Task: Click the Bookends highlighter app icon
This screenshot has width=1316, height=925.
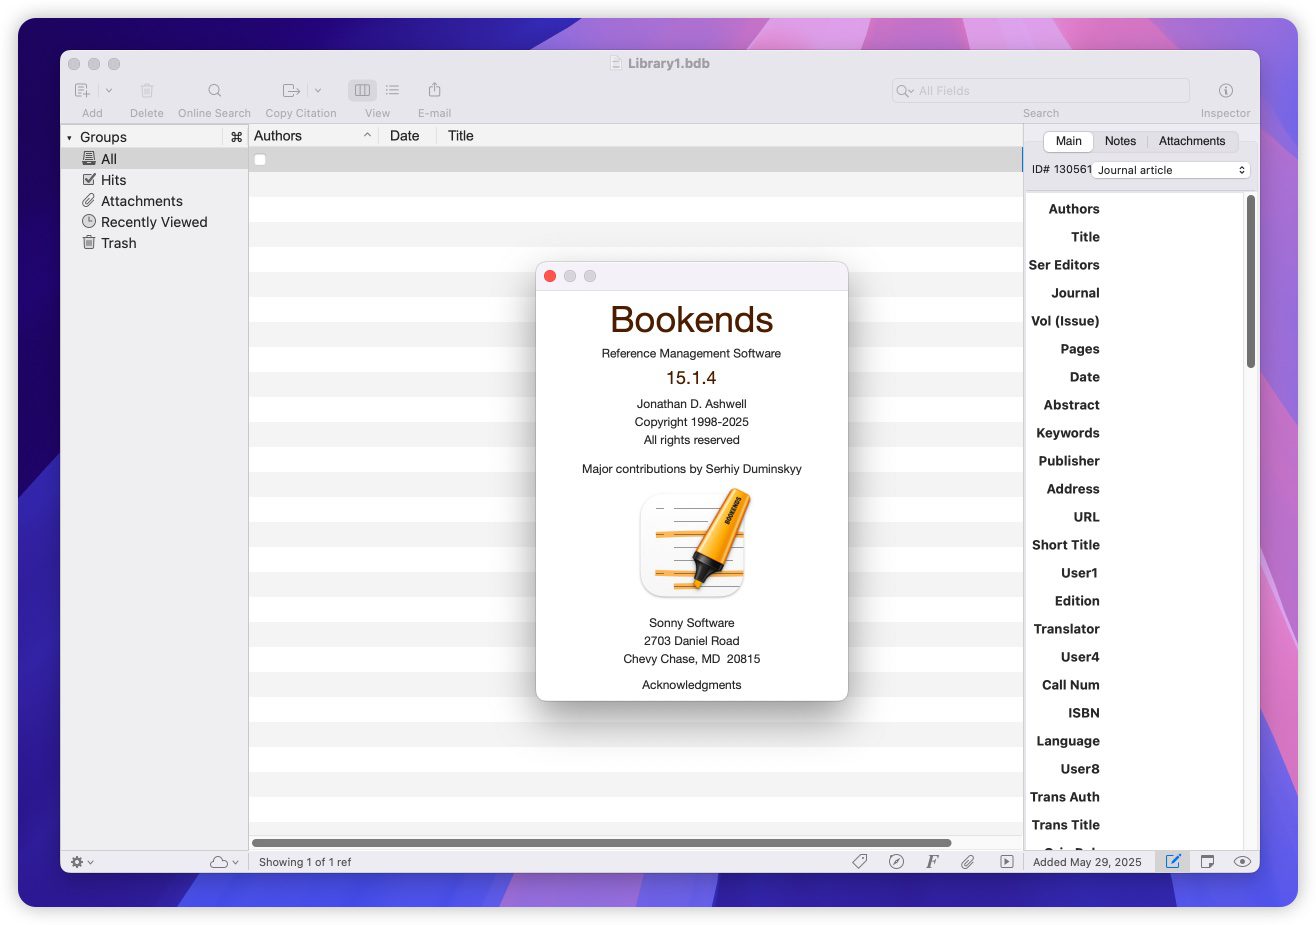Action: 692,544
